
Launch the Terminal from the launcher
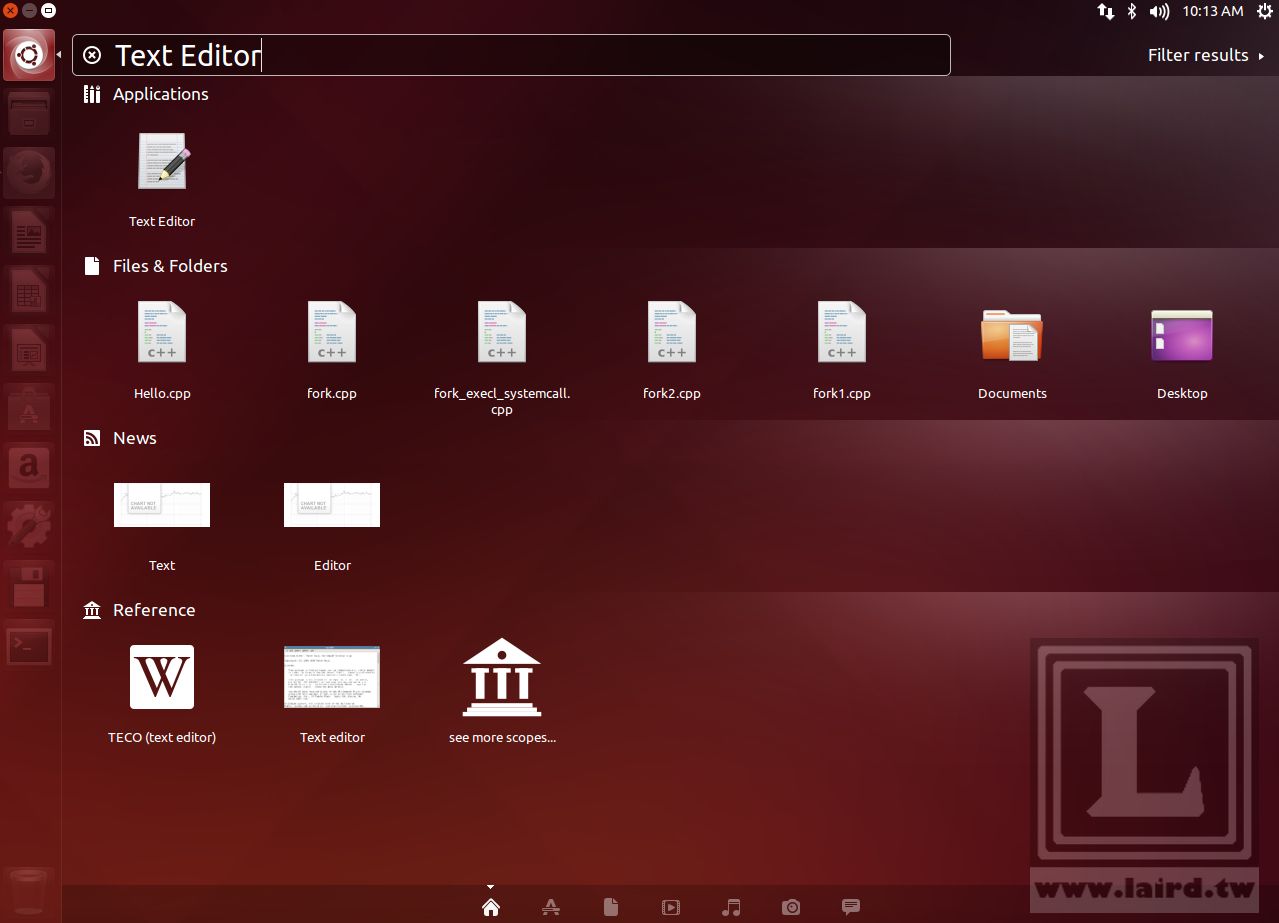coord(29,646)
